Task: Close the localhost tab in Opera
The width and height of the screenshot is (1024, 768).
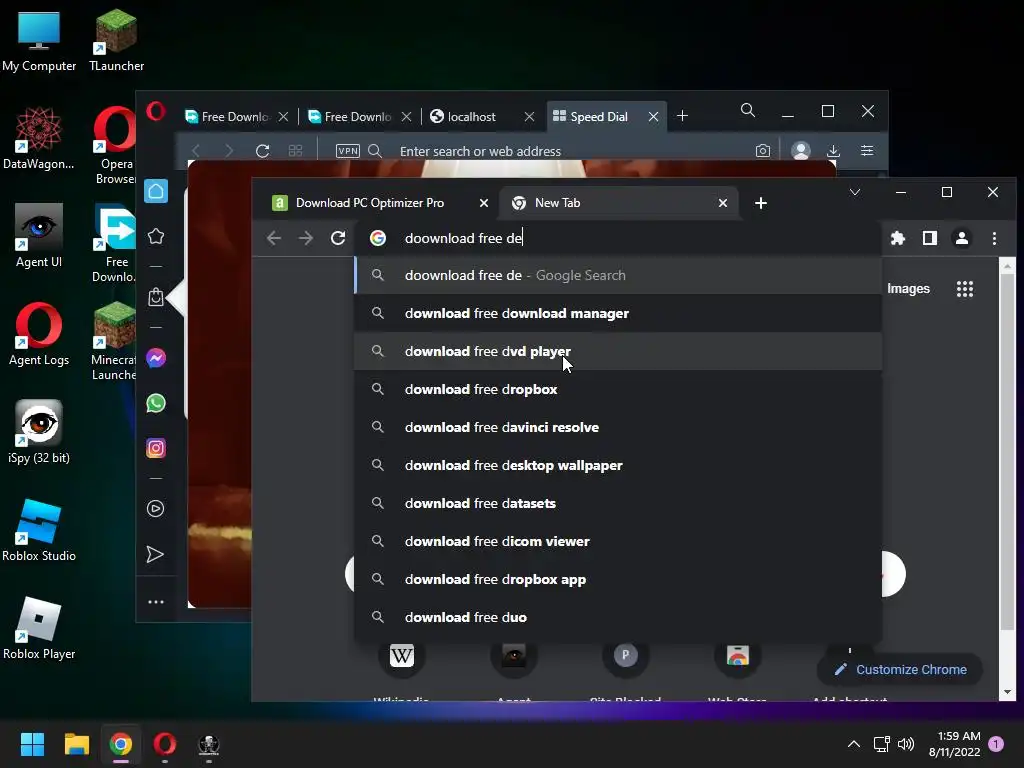Action: click(530, 116)
